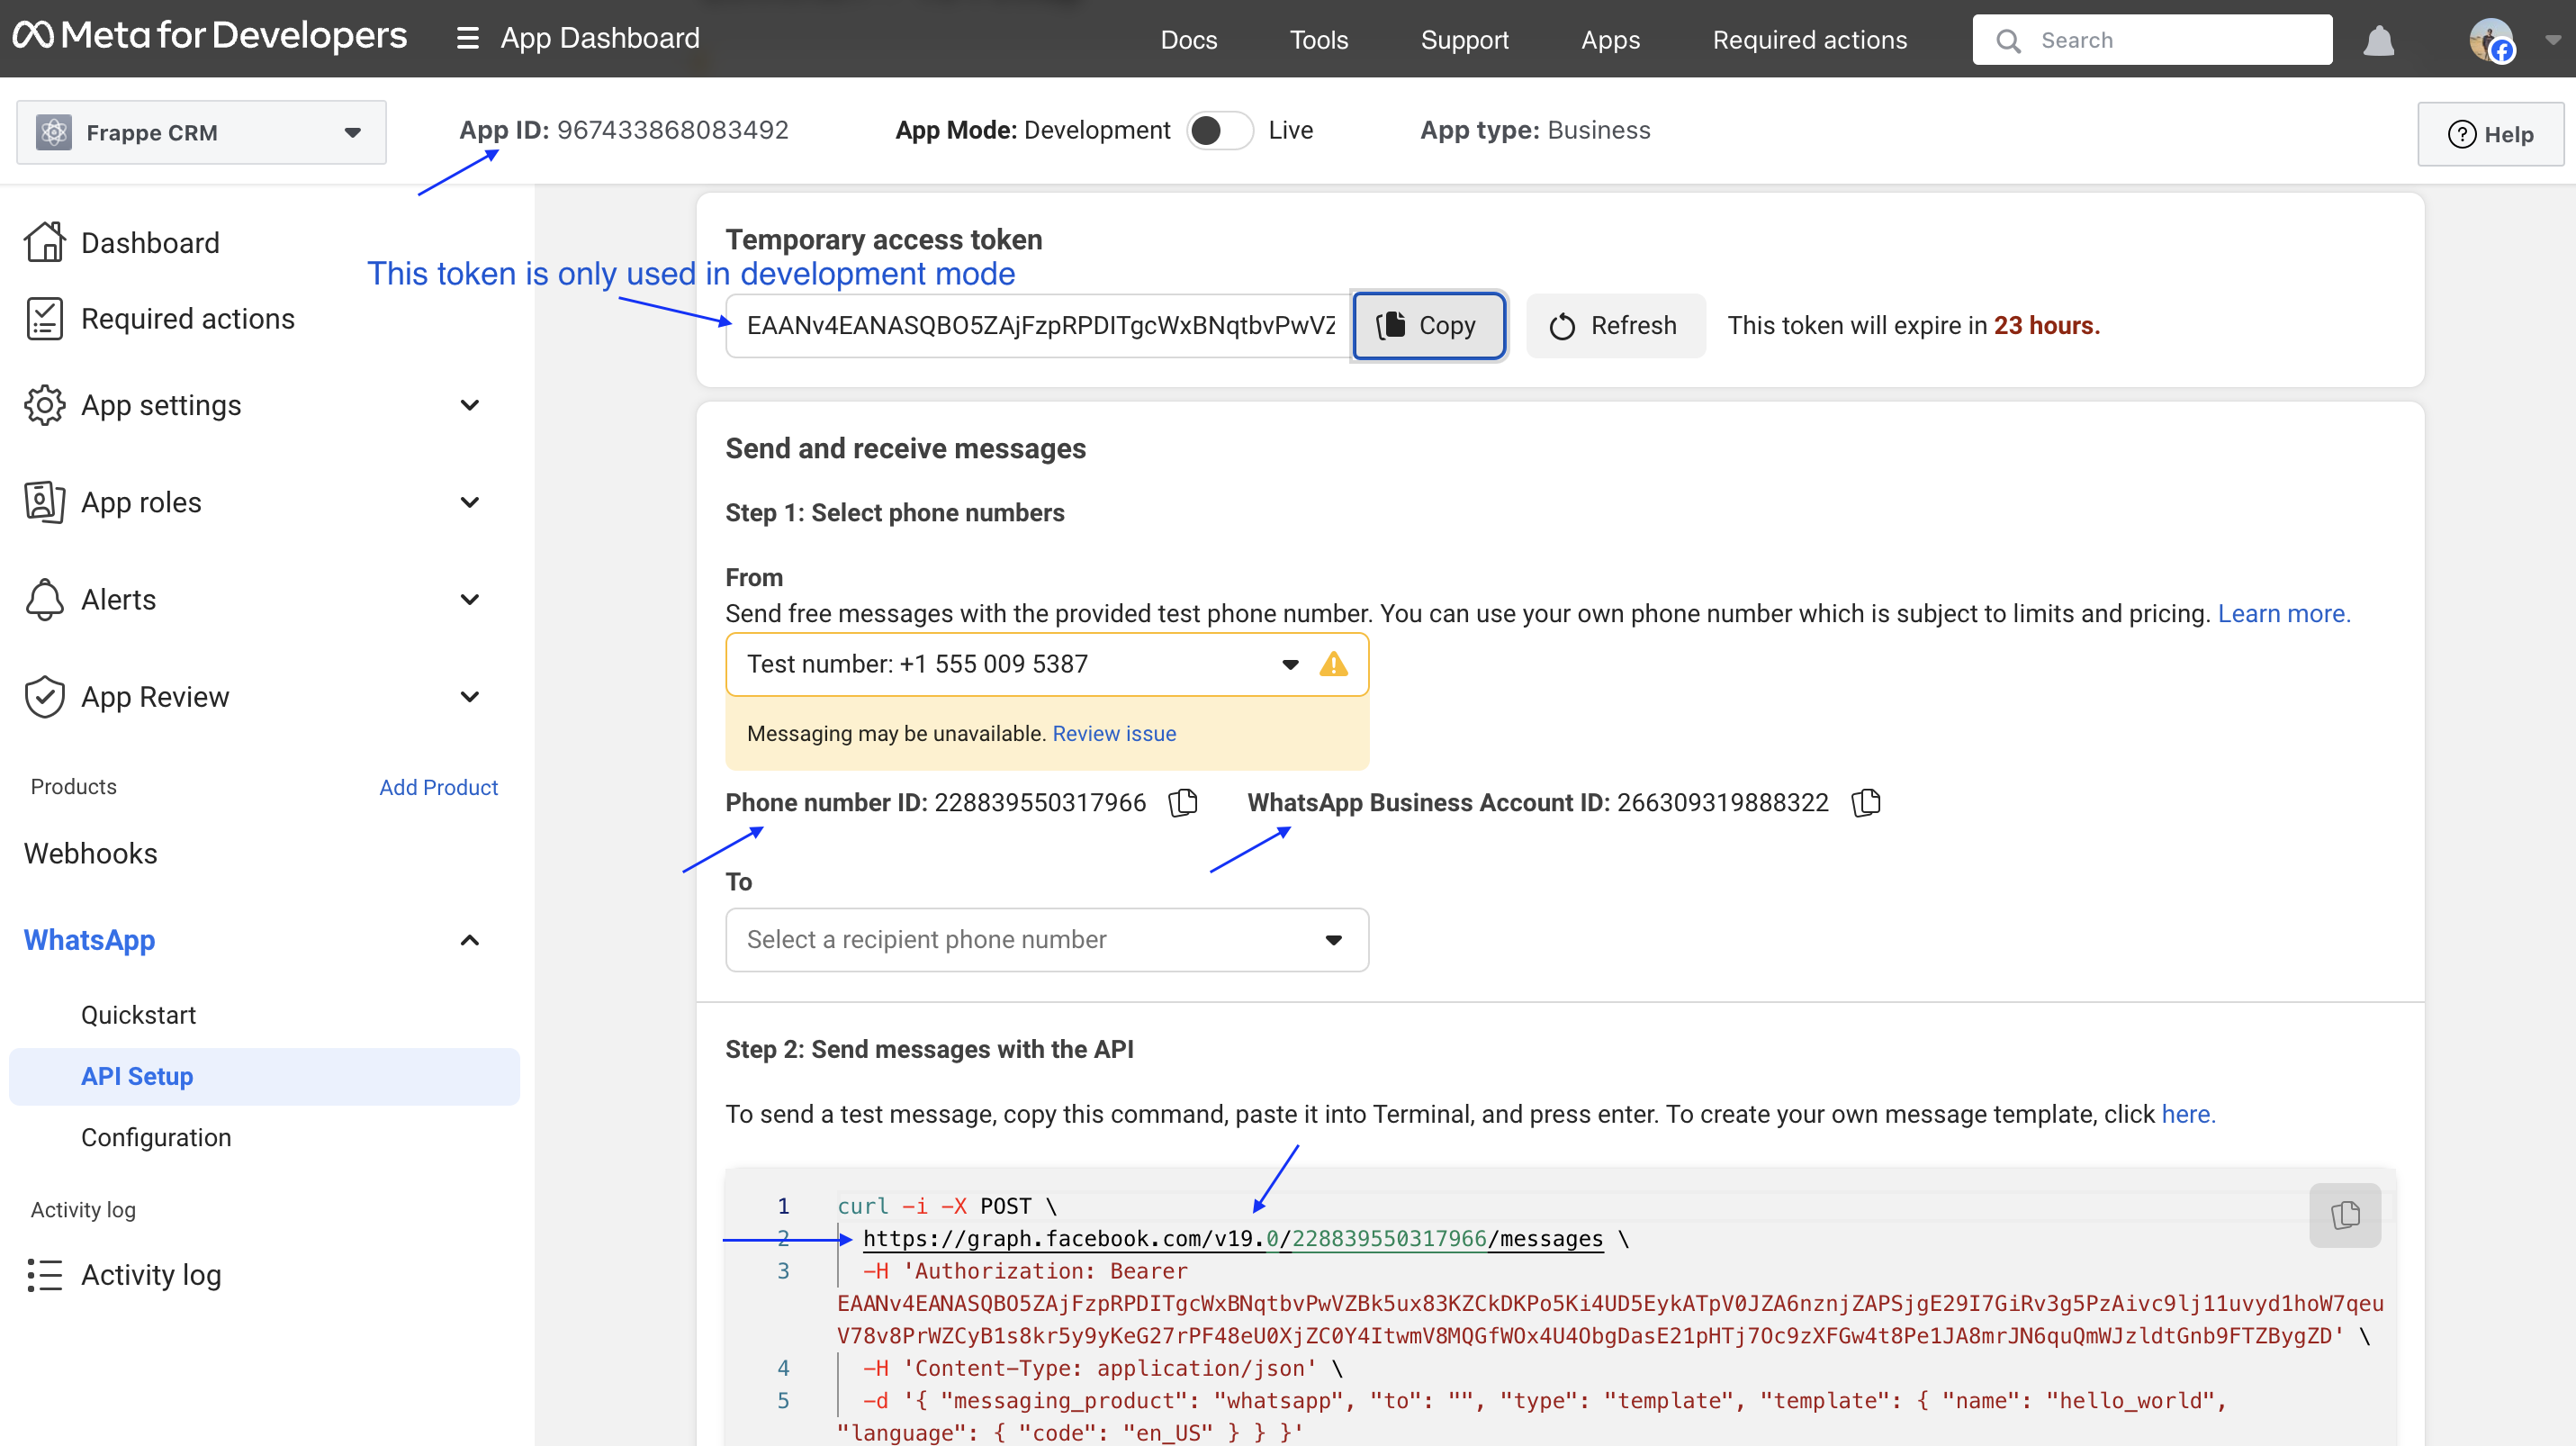Open Dashboard in the sidebar
2576x1446 pixels.
(x=150, y=242)
